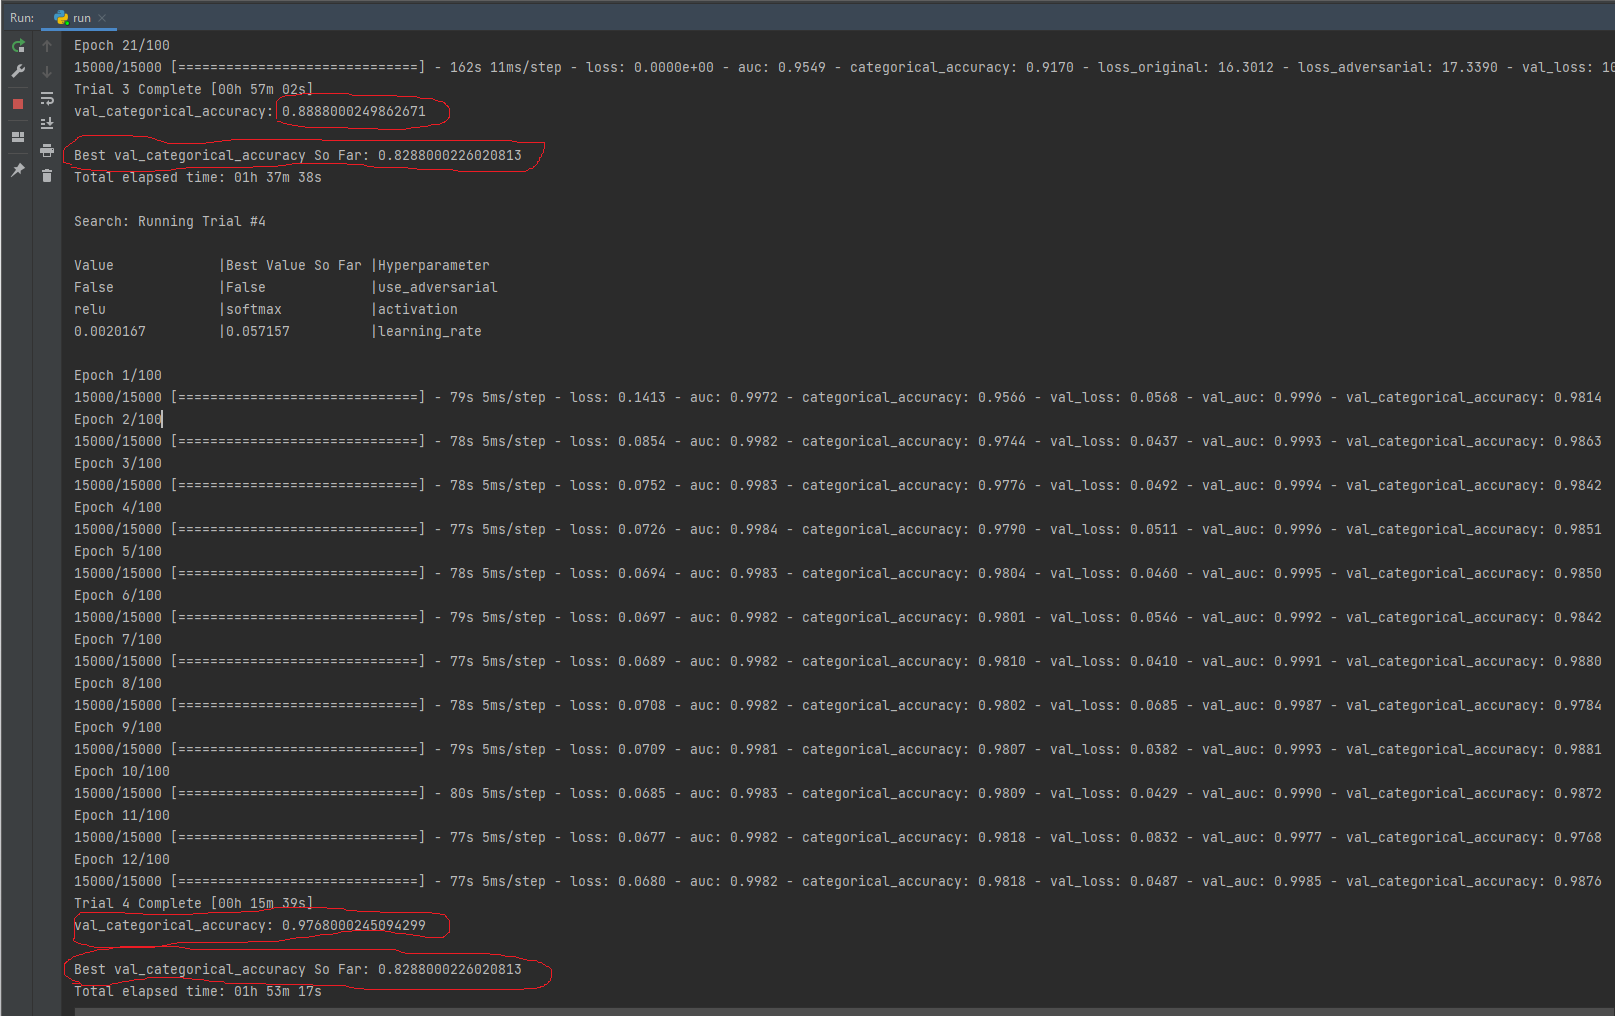This screenshot has height=1016, width=1615.
Task: Print the console output
Action: (x=46, y=150)
